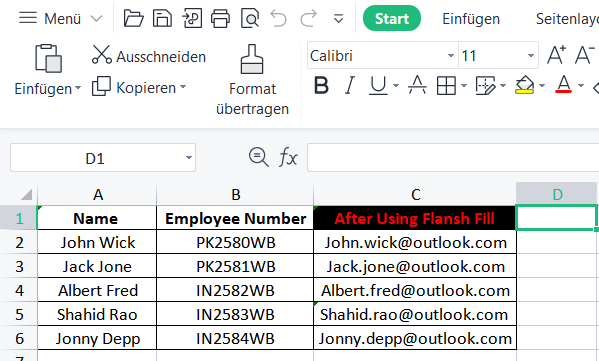Expand the draw border dropdown arrow

point(503,86)
